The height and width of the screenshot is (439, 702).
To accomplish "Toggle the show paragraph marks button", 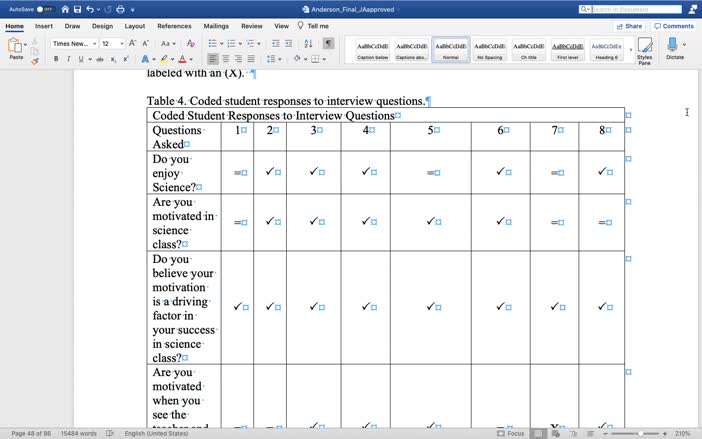I will 328,44.
